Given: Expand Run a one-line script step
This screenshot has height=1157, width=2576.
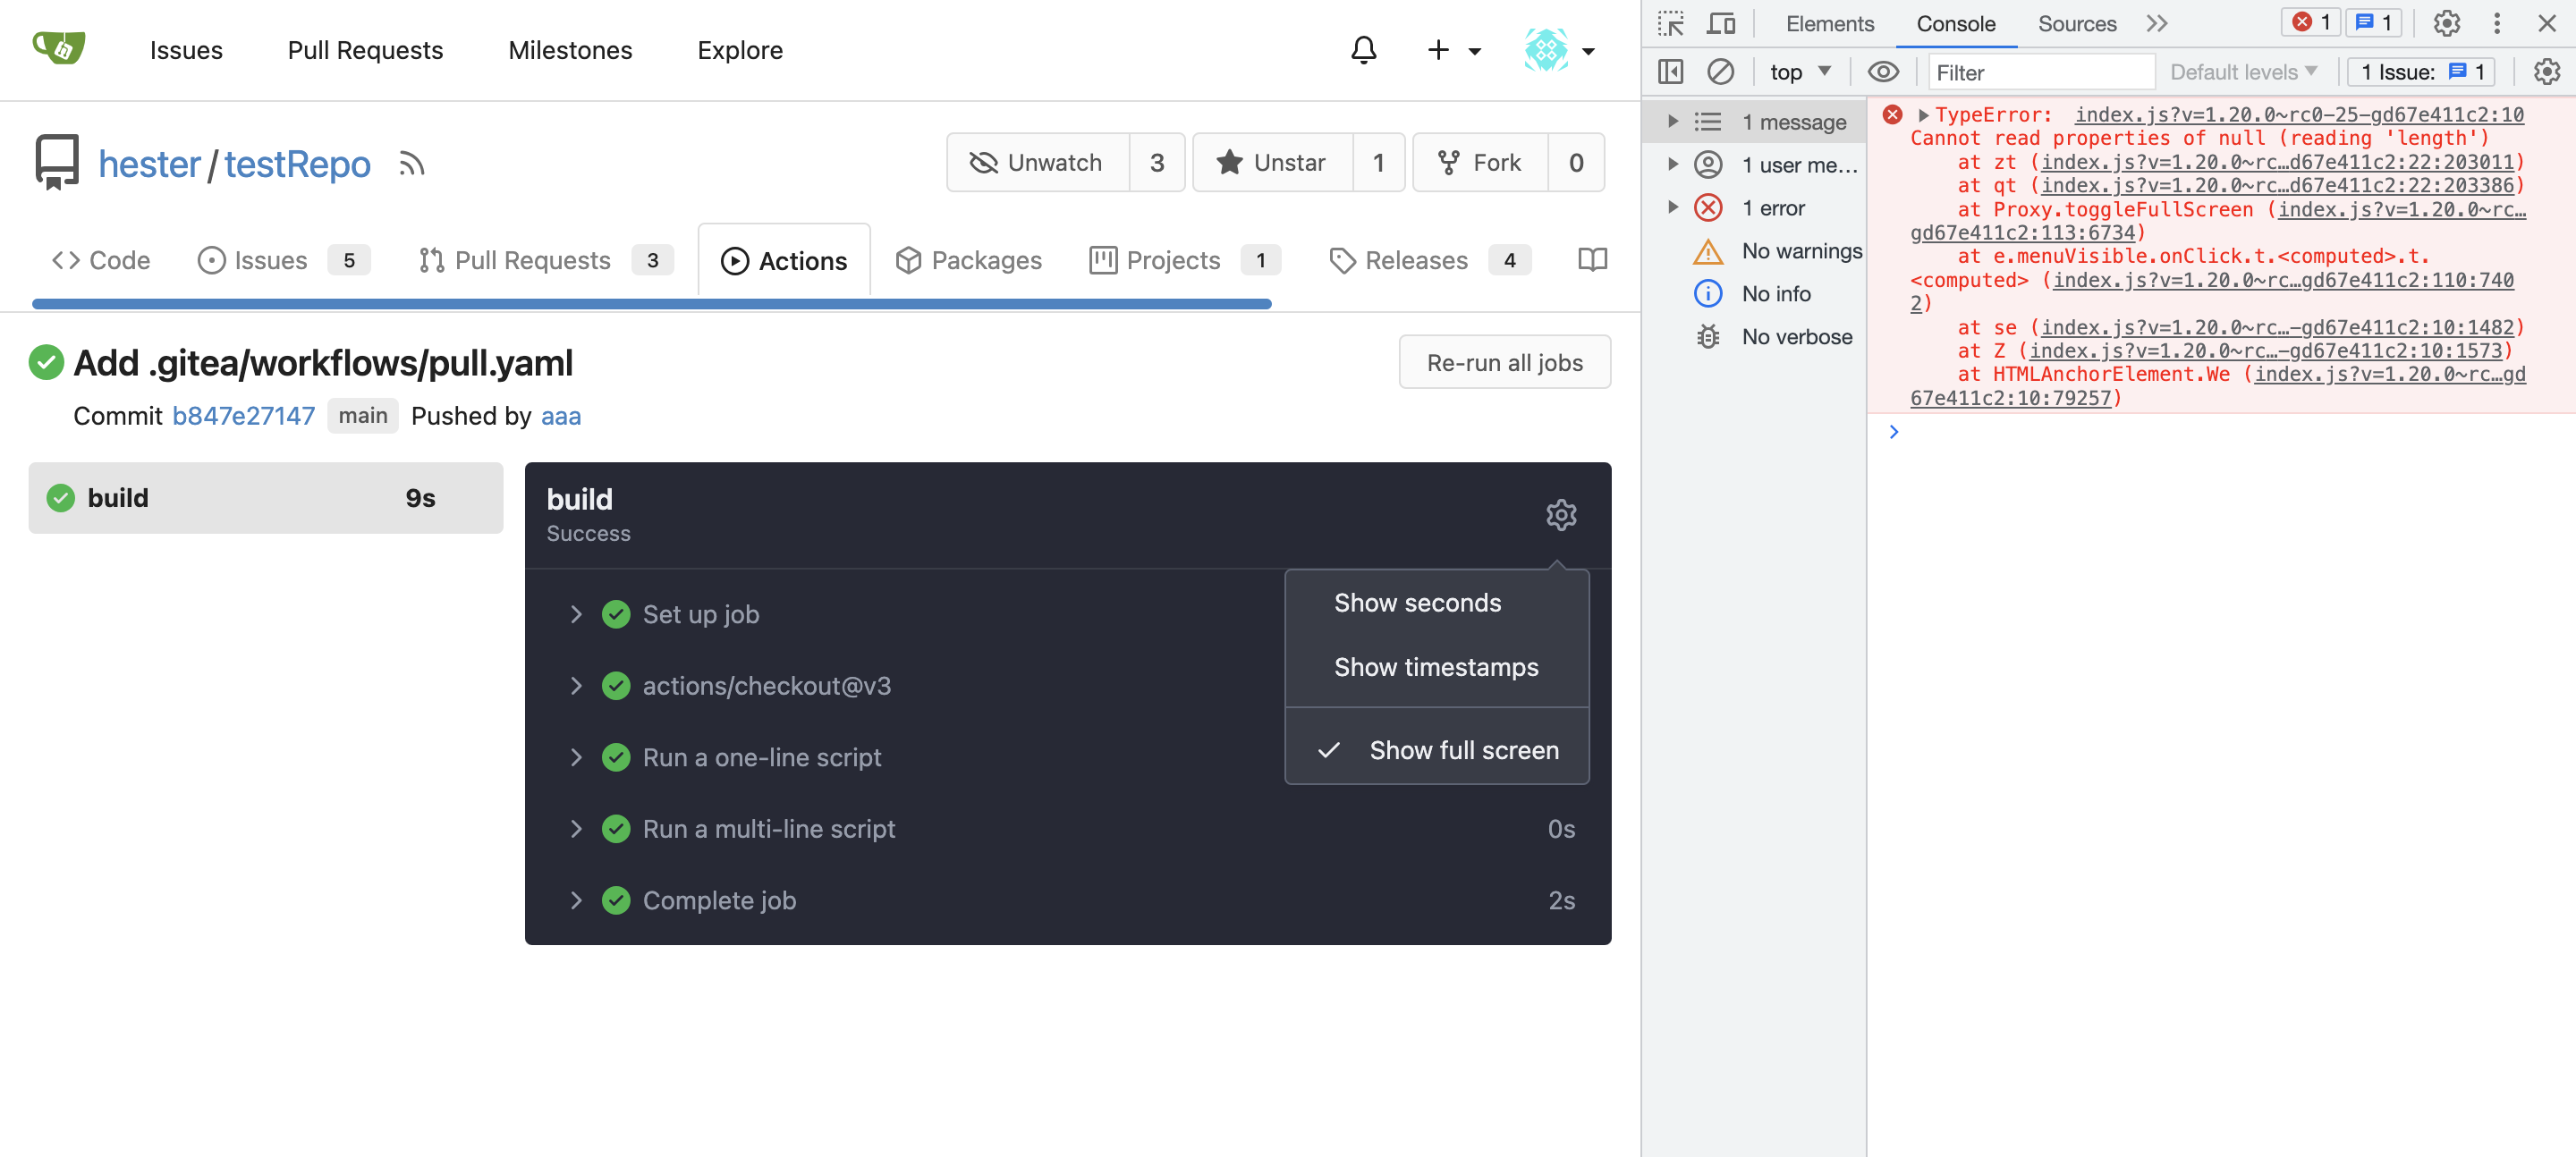Looking at the screenshot, I should point(577,757).
